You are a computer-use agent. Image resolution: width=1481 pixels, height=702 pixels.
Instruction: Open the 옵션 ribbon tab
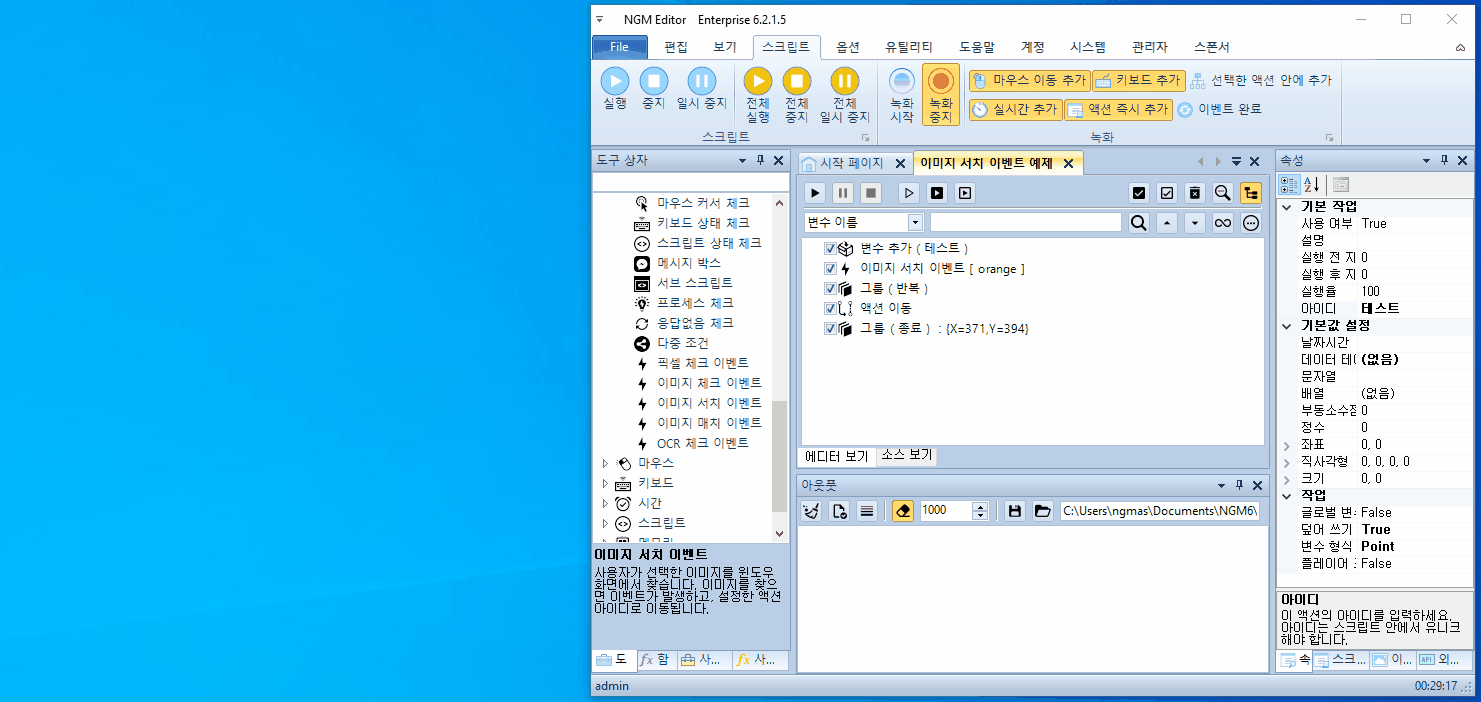848,47
